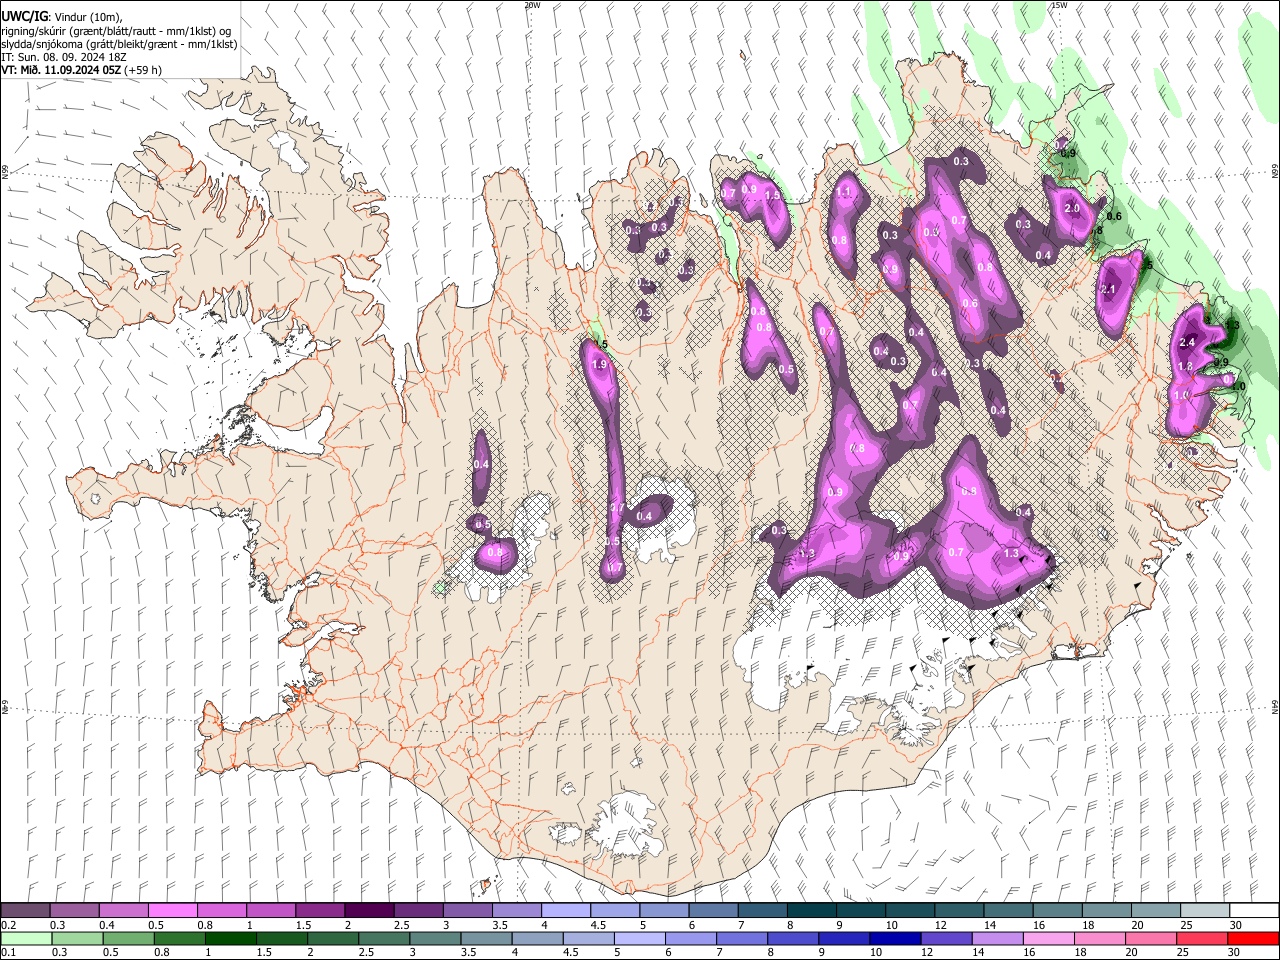Click the '20W' longitude label
The height and width of the screenshot is (960, 1280).
pyautogui.click(x=532, y=5)
